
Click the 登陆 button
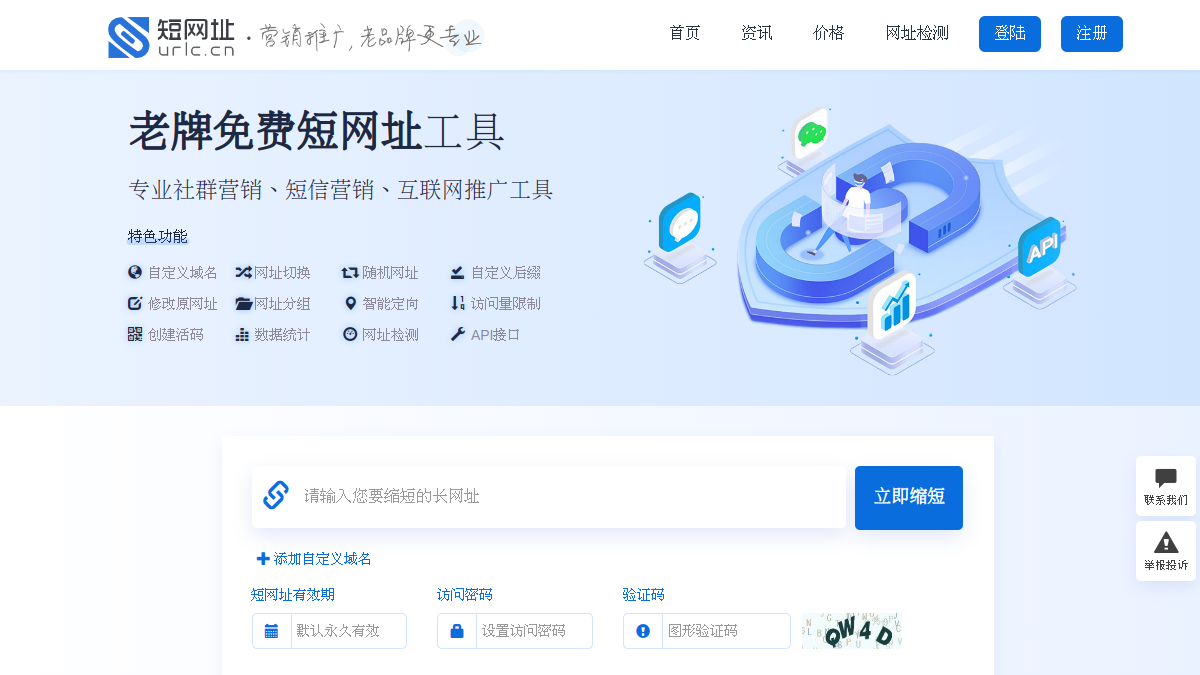point(1010,34)
